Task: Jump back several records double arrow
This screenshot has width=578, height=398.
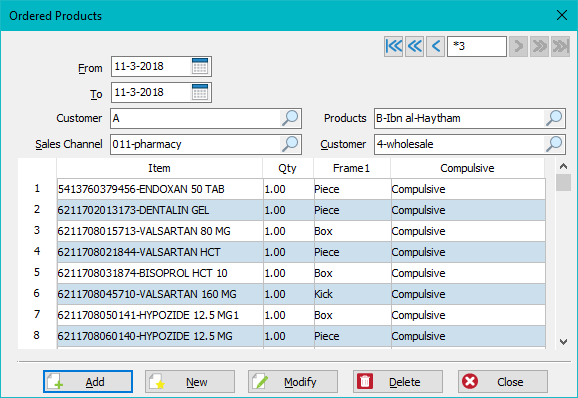Action: tap(414, 46)
